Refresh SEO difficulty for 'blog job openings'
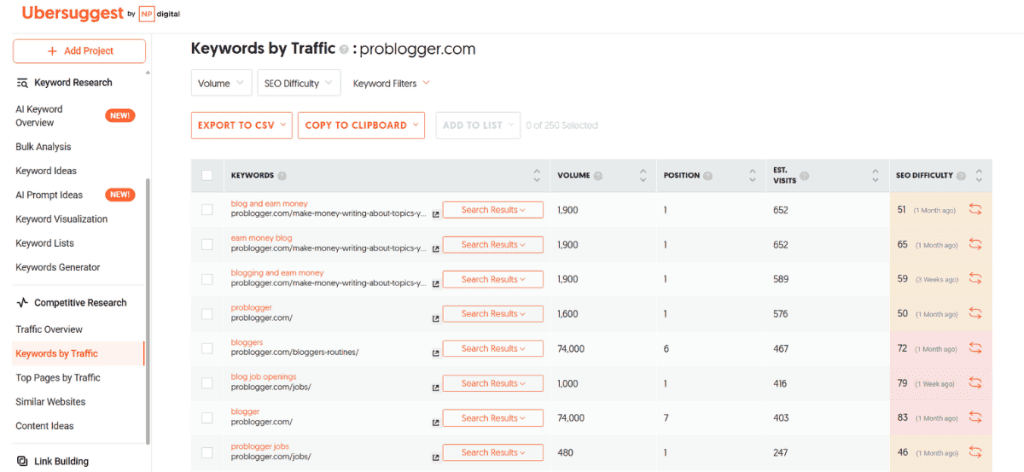 [x=975, y=383]
